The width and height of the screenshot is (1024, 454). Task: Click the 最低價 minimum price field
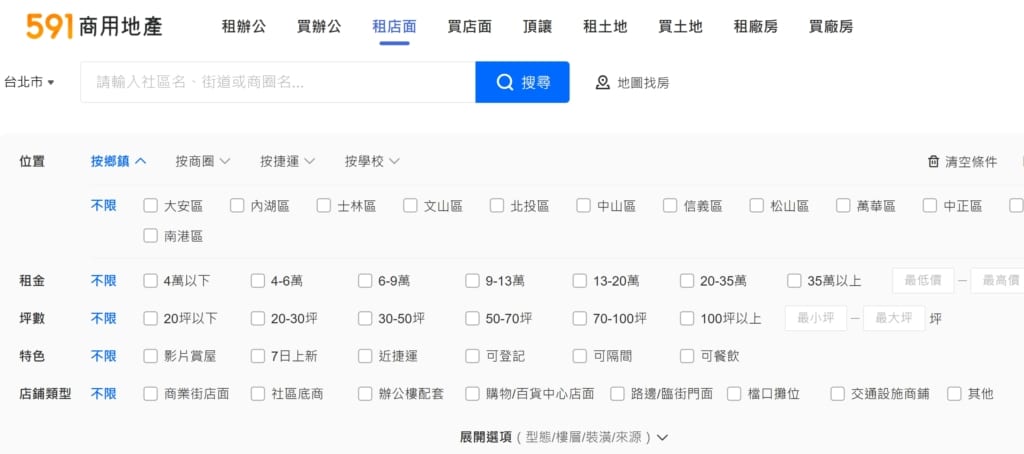(x=923, y=281)
